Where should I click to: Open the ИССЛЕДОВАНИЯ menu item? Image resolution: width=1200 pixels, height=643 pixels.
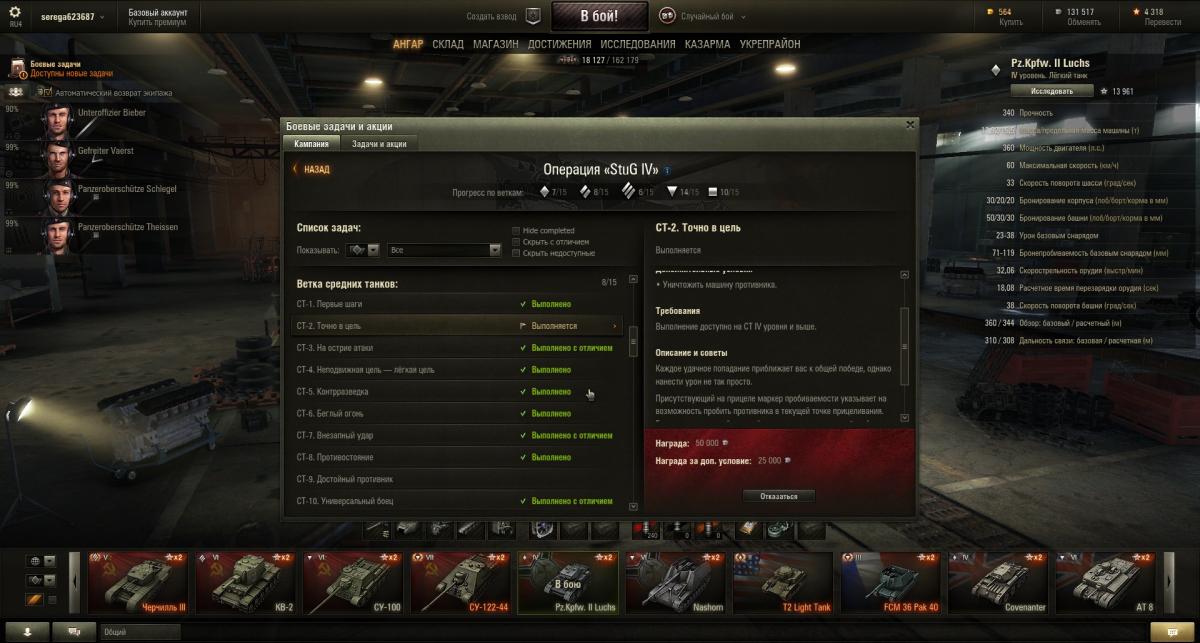click(637, 44)
